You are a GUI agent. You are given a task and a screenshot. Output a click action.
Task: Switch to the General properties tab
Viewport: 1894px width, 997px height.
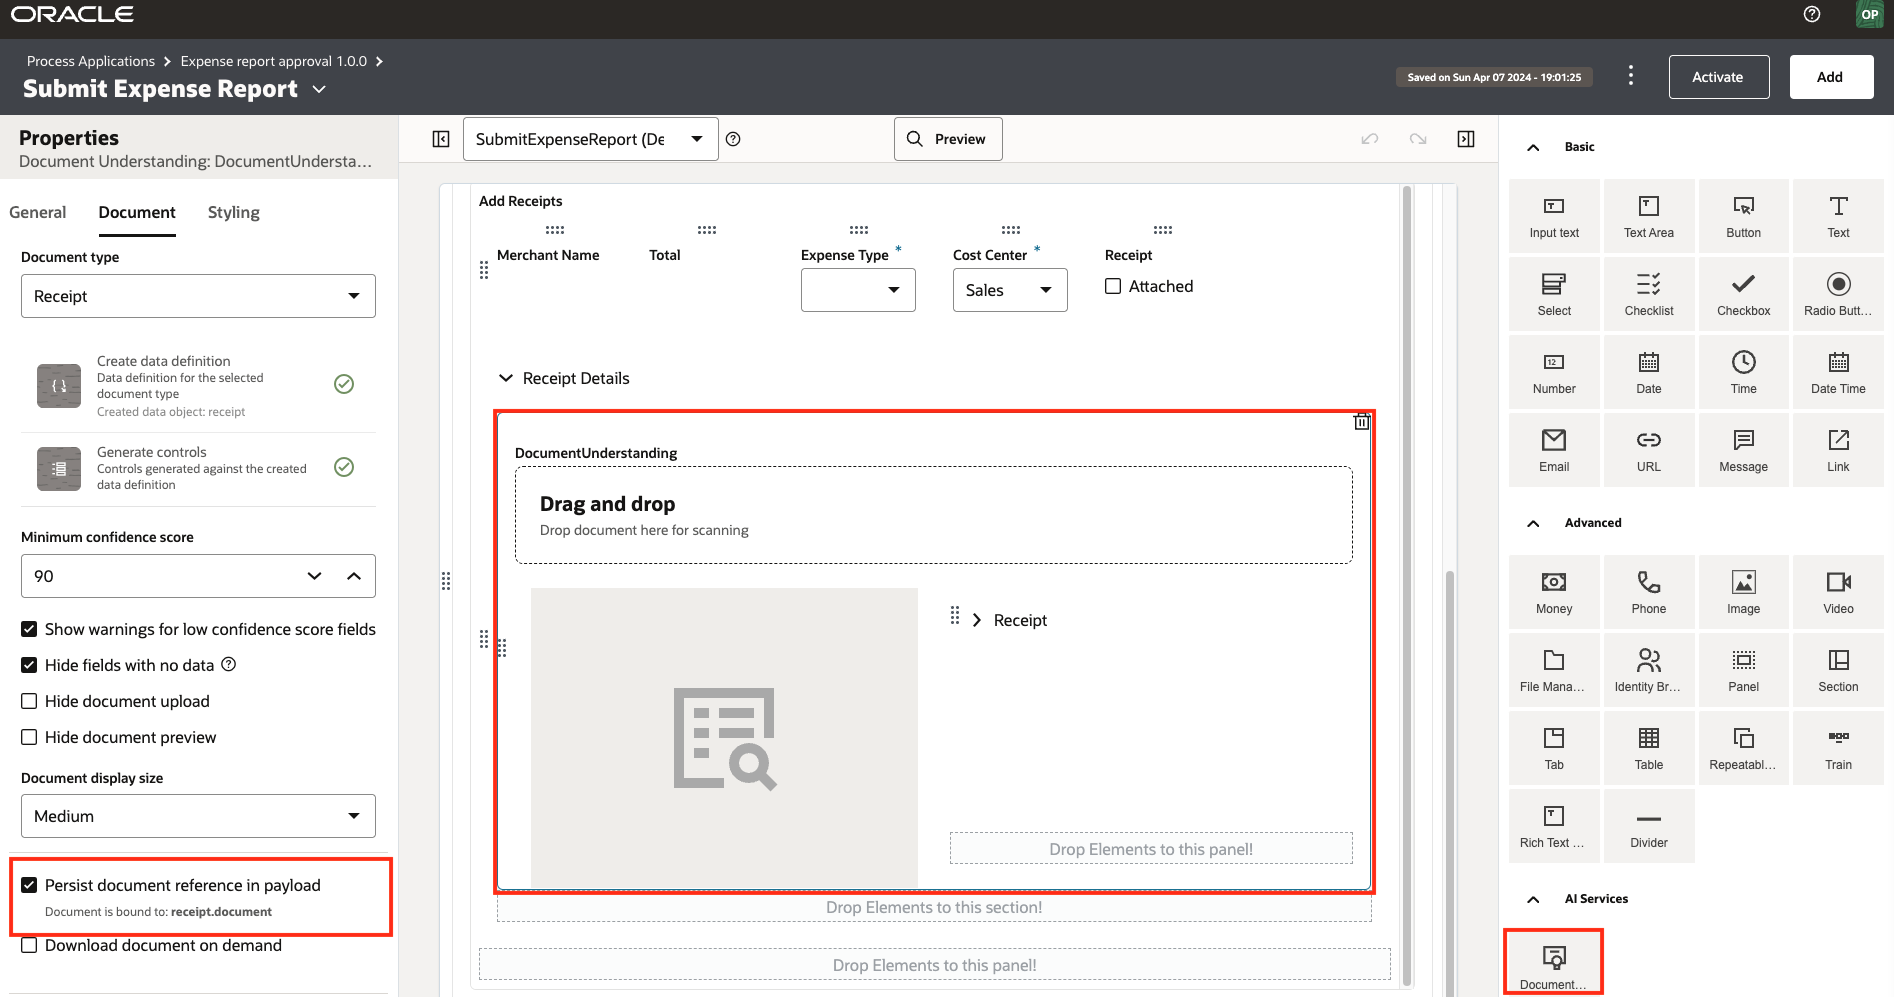37,212
